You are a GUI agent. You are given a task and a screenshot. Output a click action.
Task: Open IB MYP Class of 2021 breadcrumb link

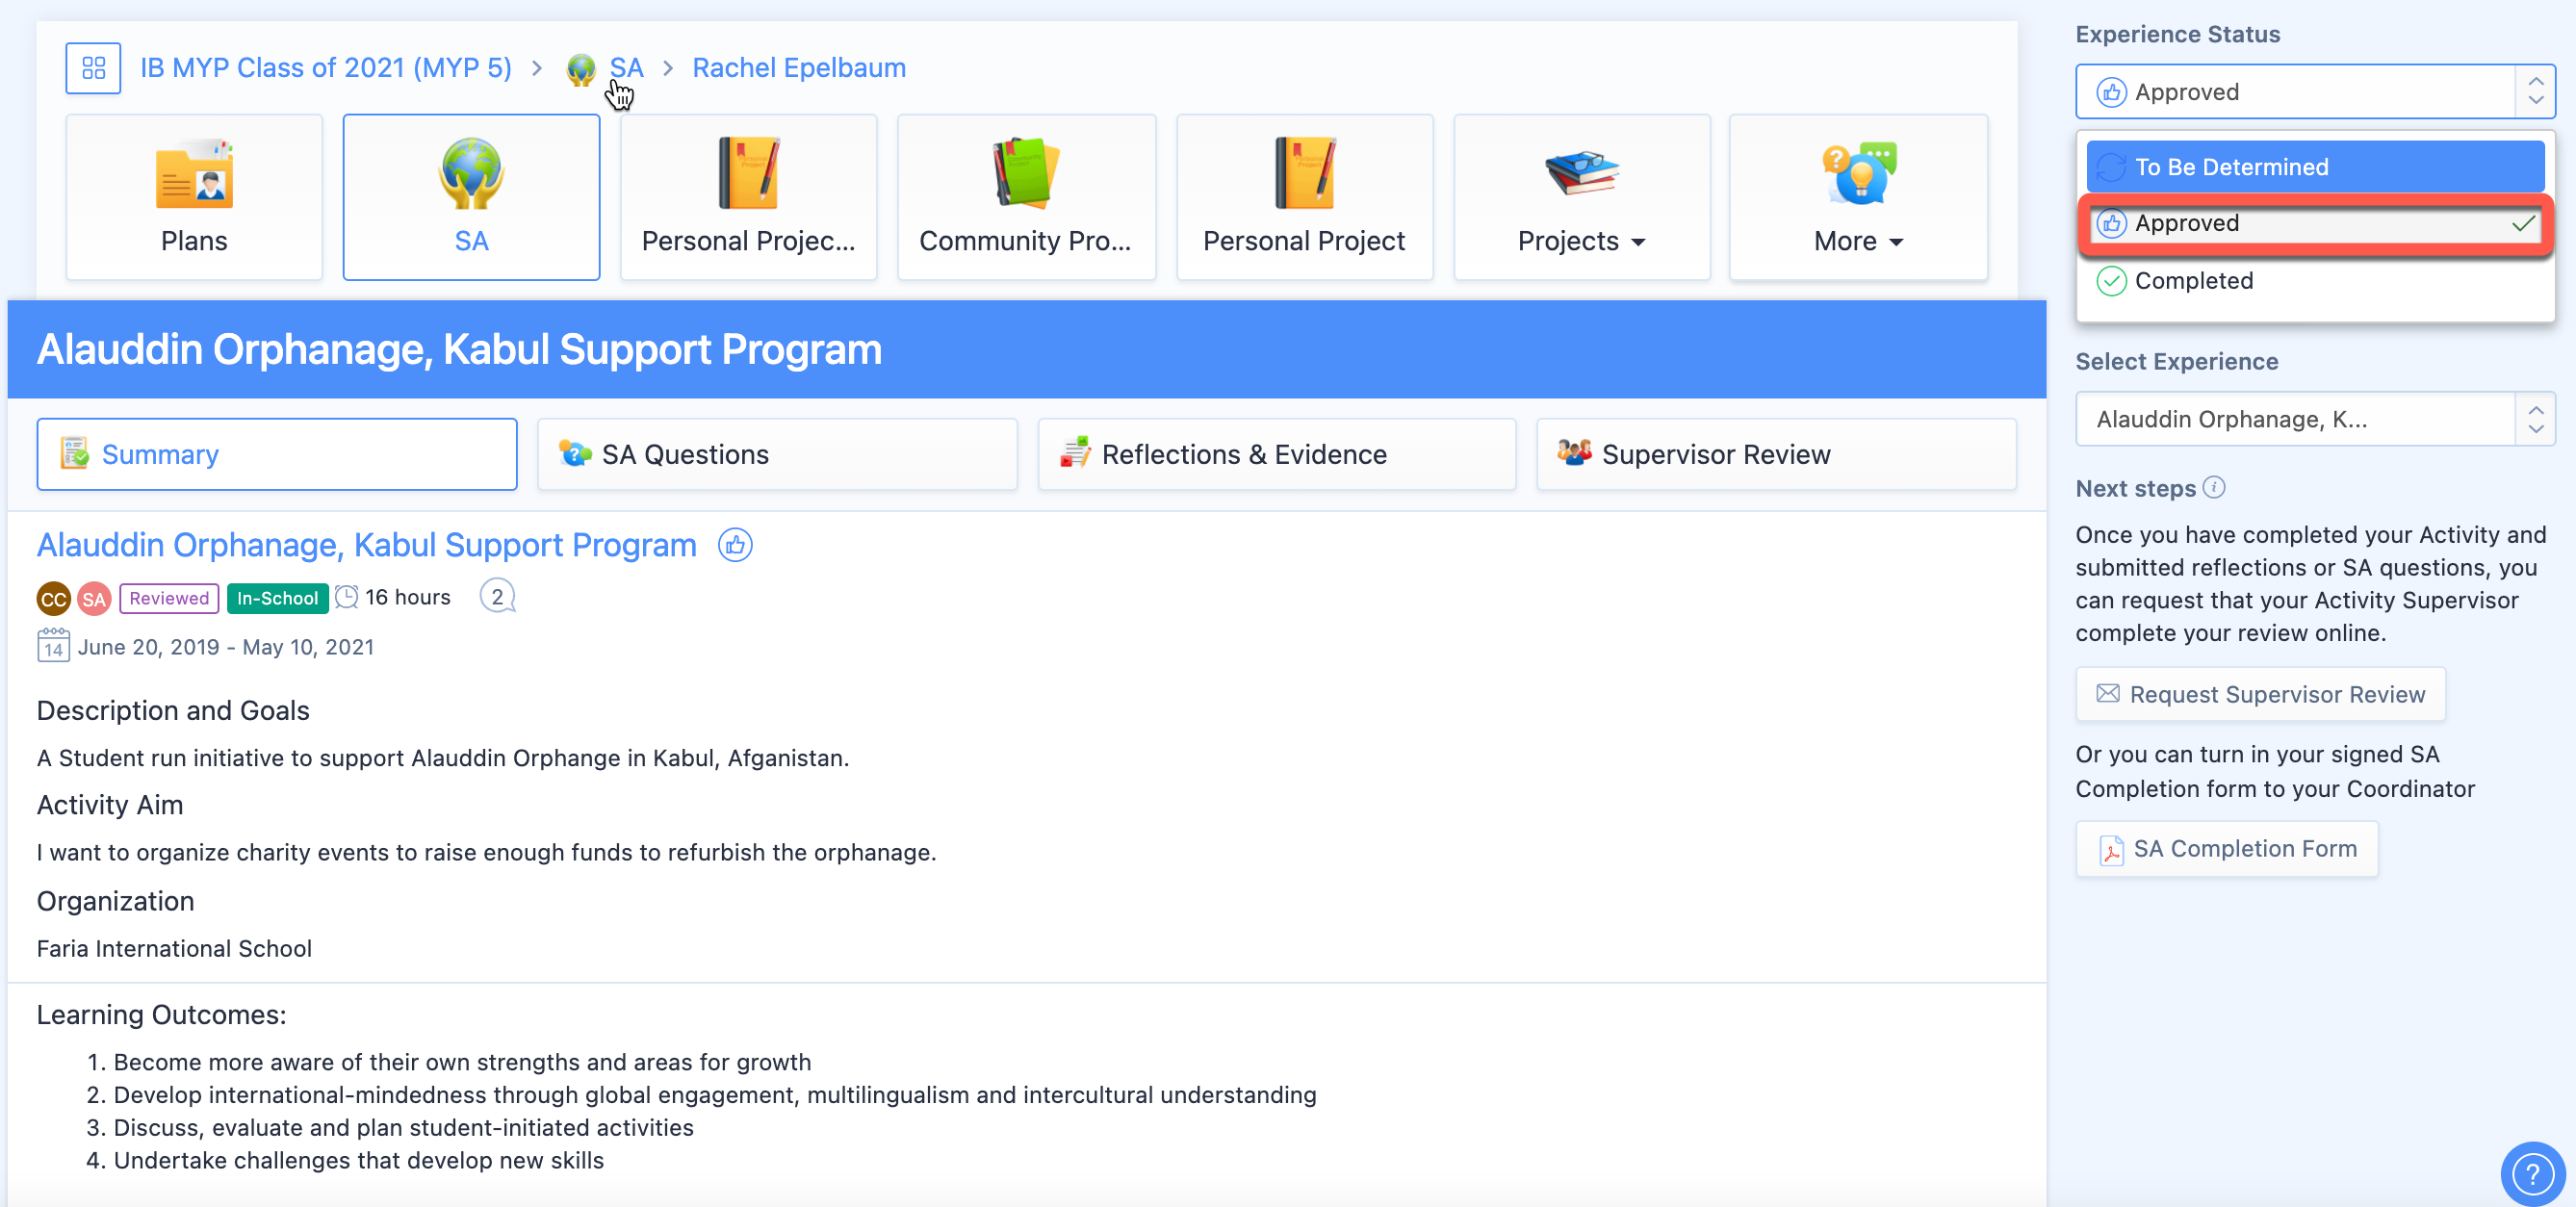326,68
